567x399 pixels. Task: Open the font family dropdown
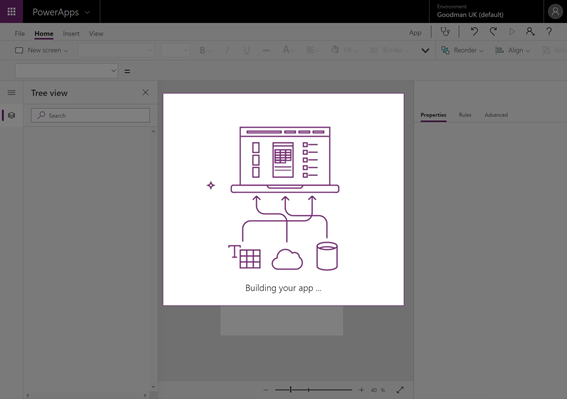(x=116, y=50)
